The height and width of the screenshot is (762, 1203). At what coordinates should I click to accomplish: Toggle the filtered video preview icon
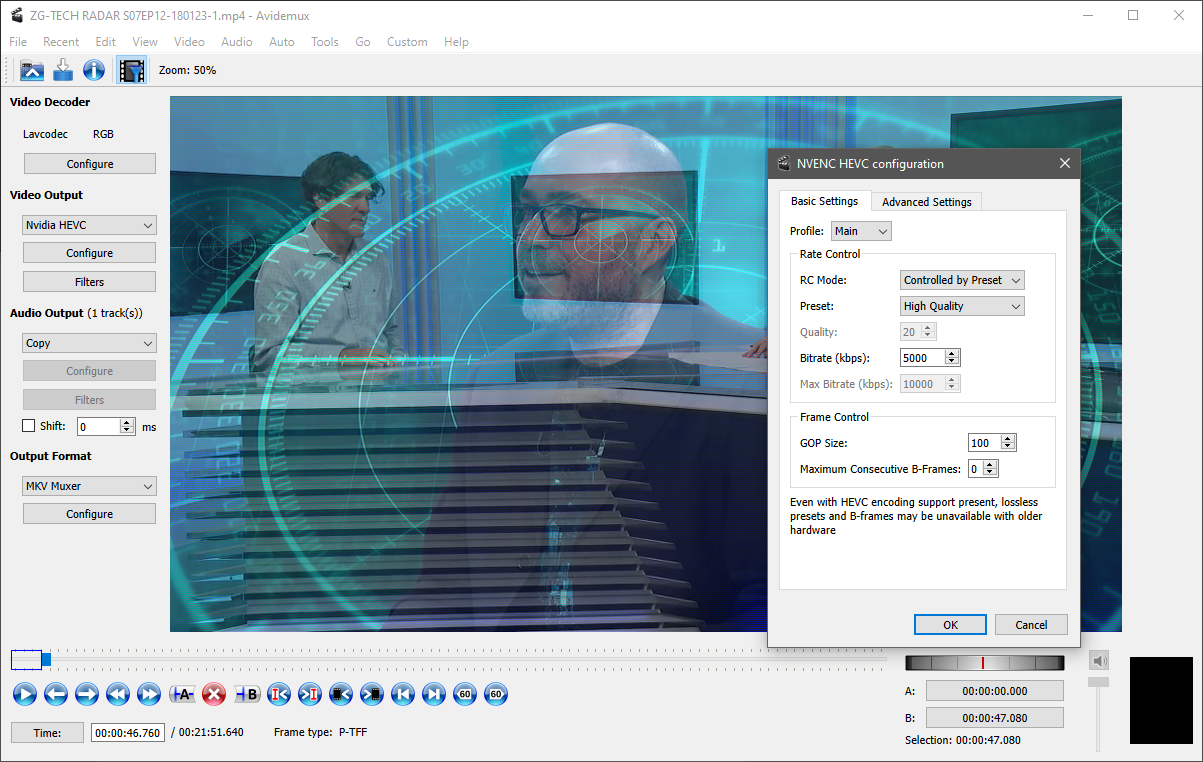[131, 70]
